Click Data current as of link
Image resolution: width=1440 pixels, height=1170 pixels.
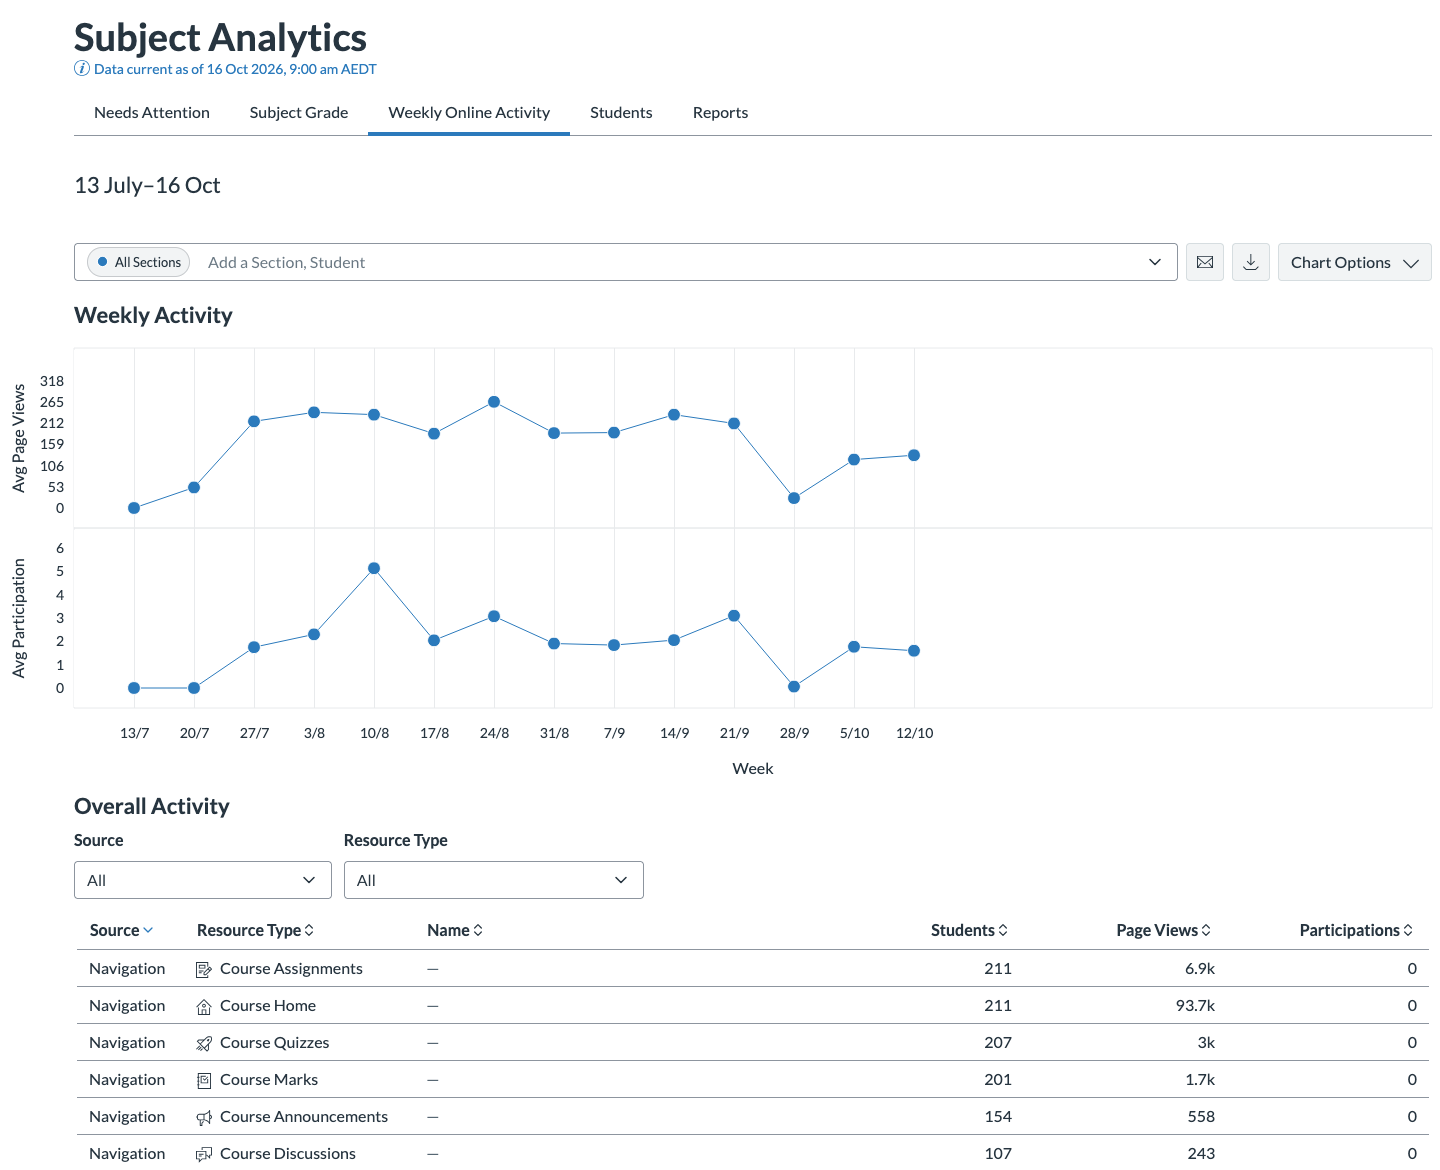pos(235,69)
